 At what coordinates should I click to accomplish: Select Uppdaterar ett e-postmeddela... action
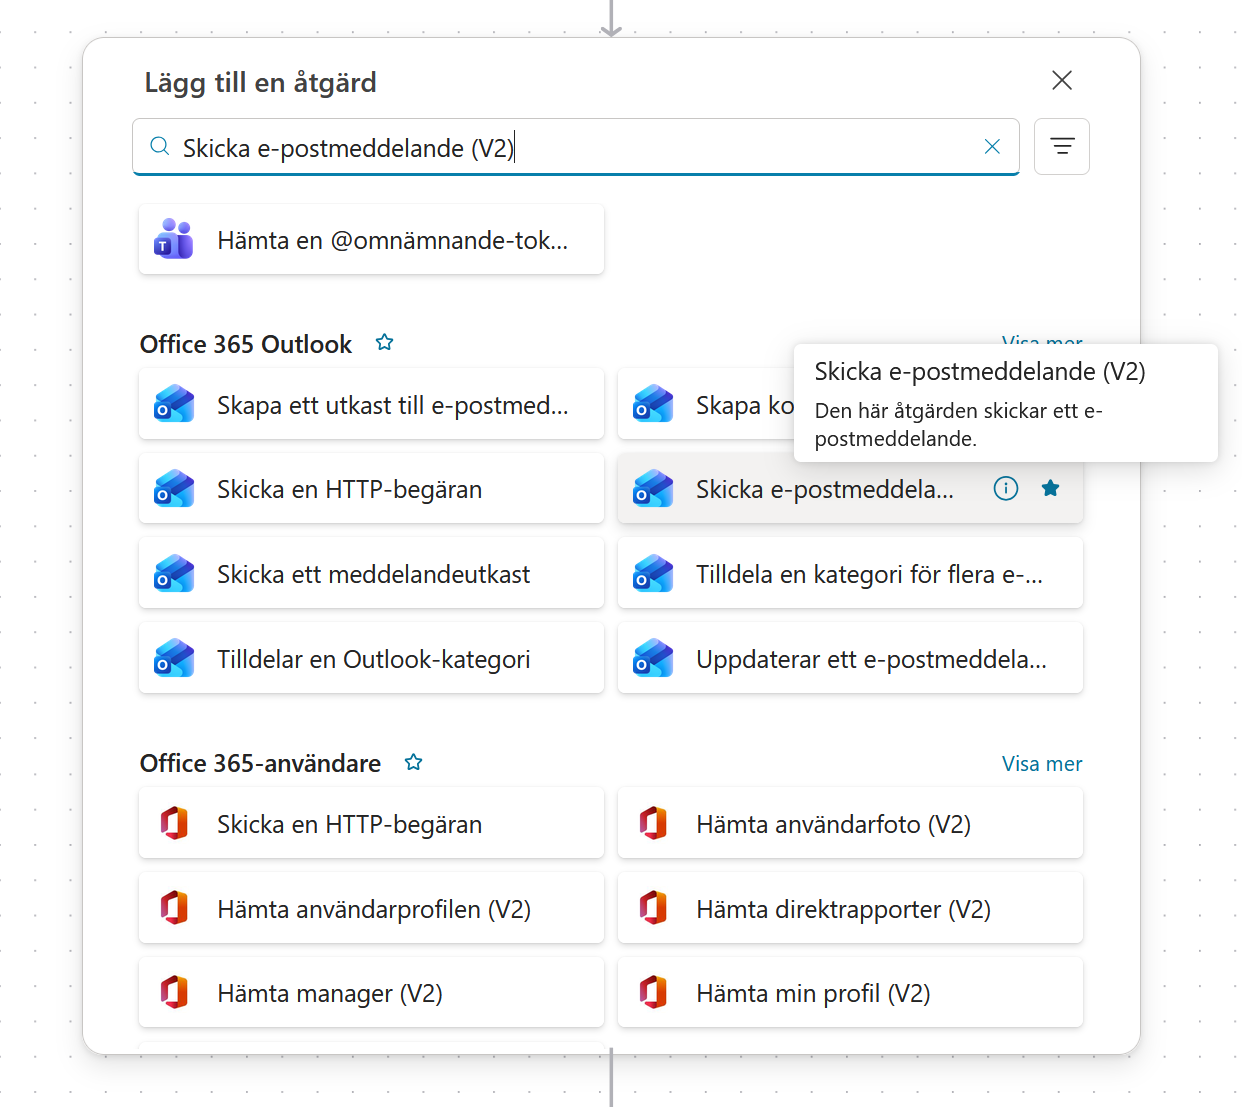(850, 659)
